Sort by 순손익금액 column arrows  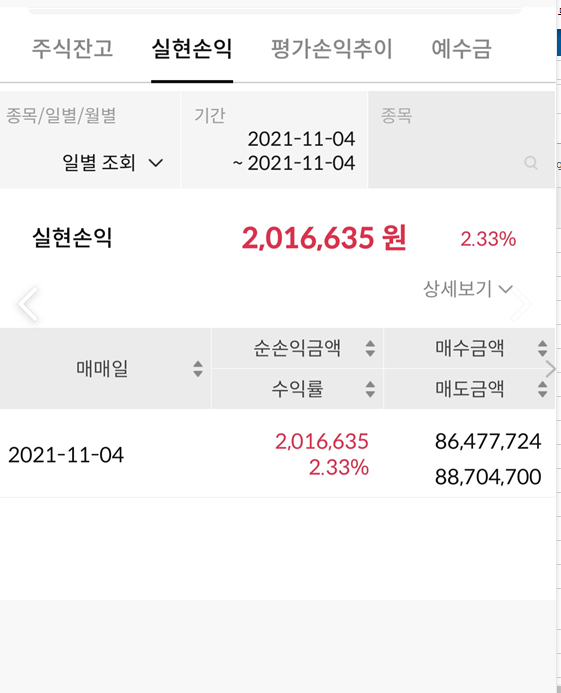coord(370,348)
